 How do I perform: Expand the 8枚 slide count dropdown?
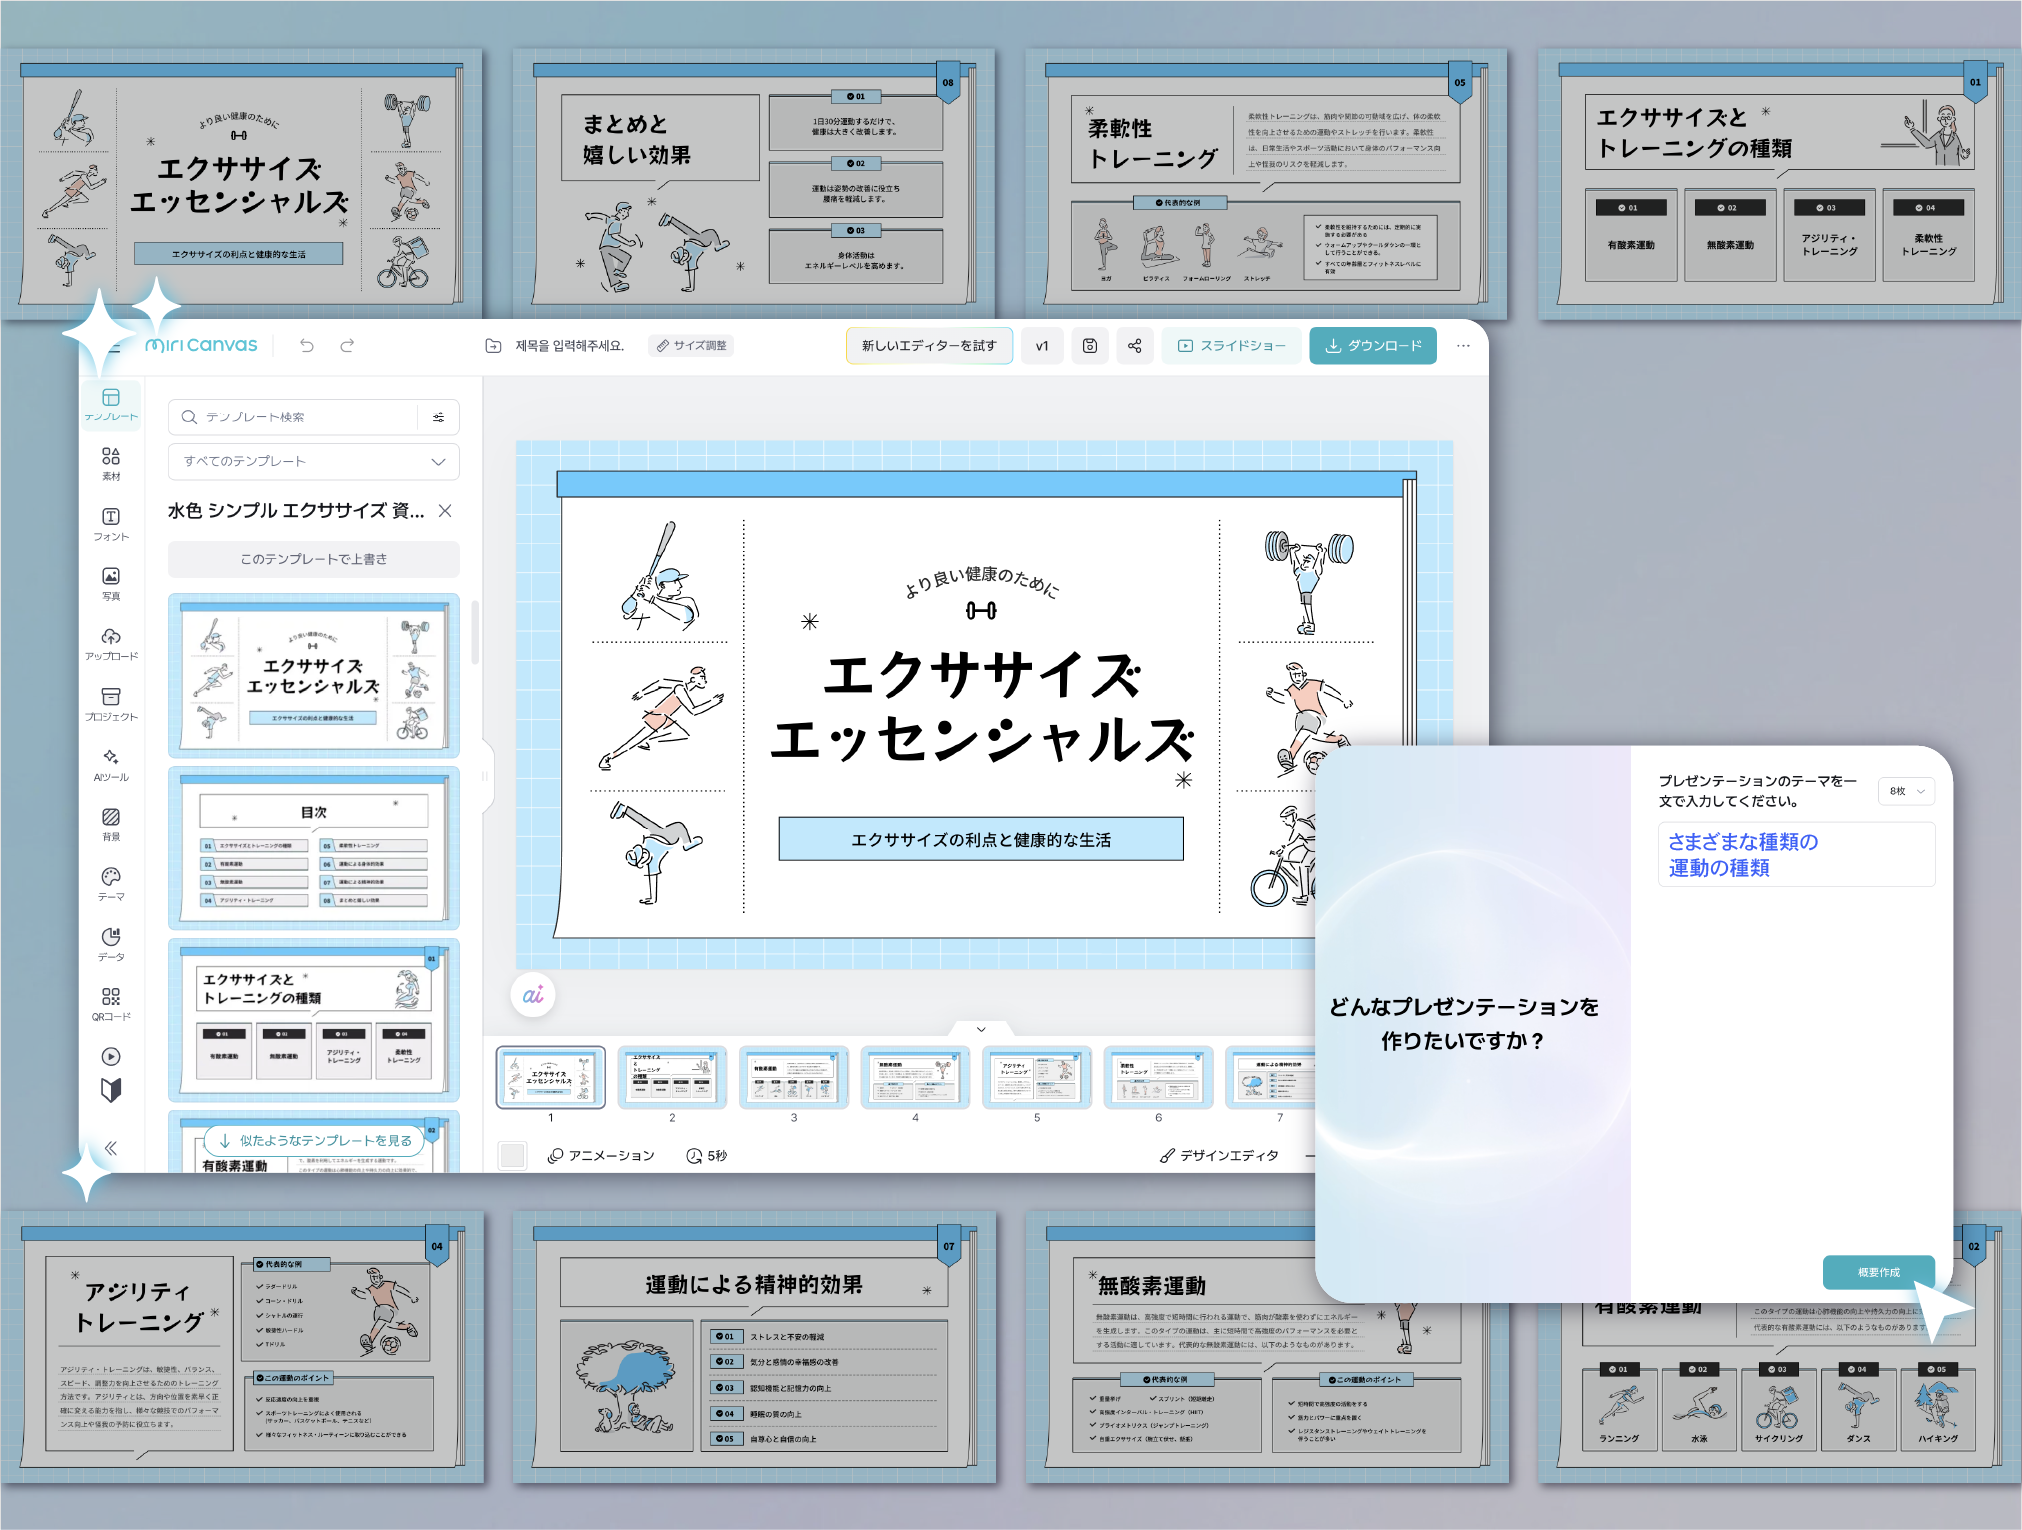(x=1906, y=791)
